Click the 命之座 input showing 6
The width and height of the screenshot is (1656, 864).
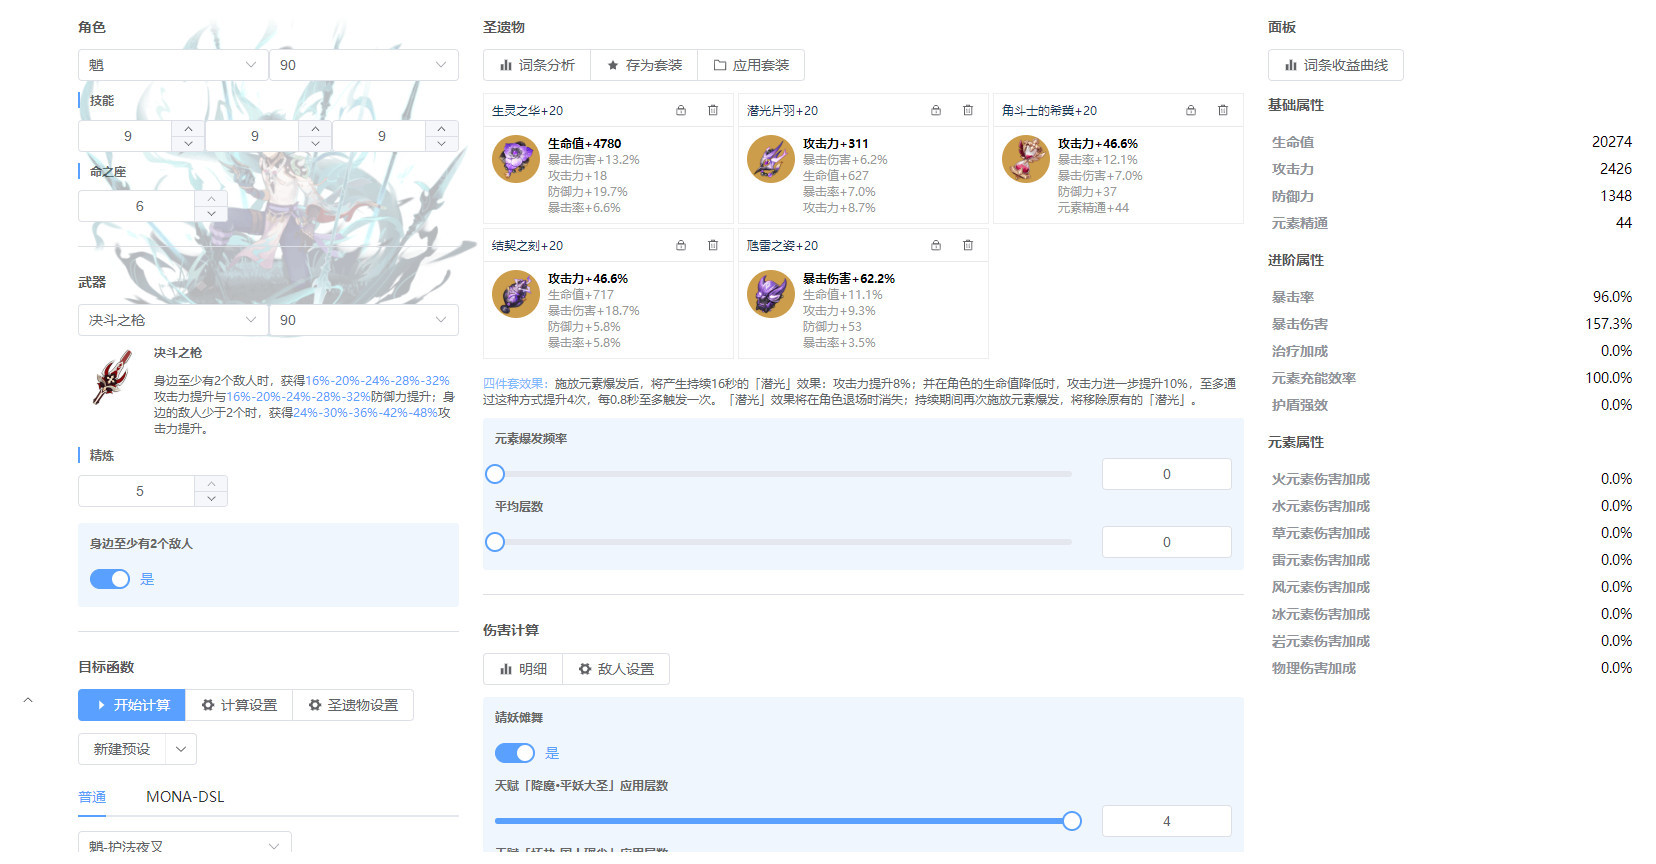pos(138,206)
